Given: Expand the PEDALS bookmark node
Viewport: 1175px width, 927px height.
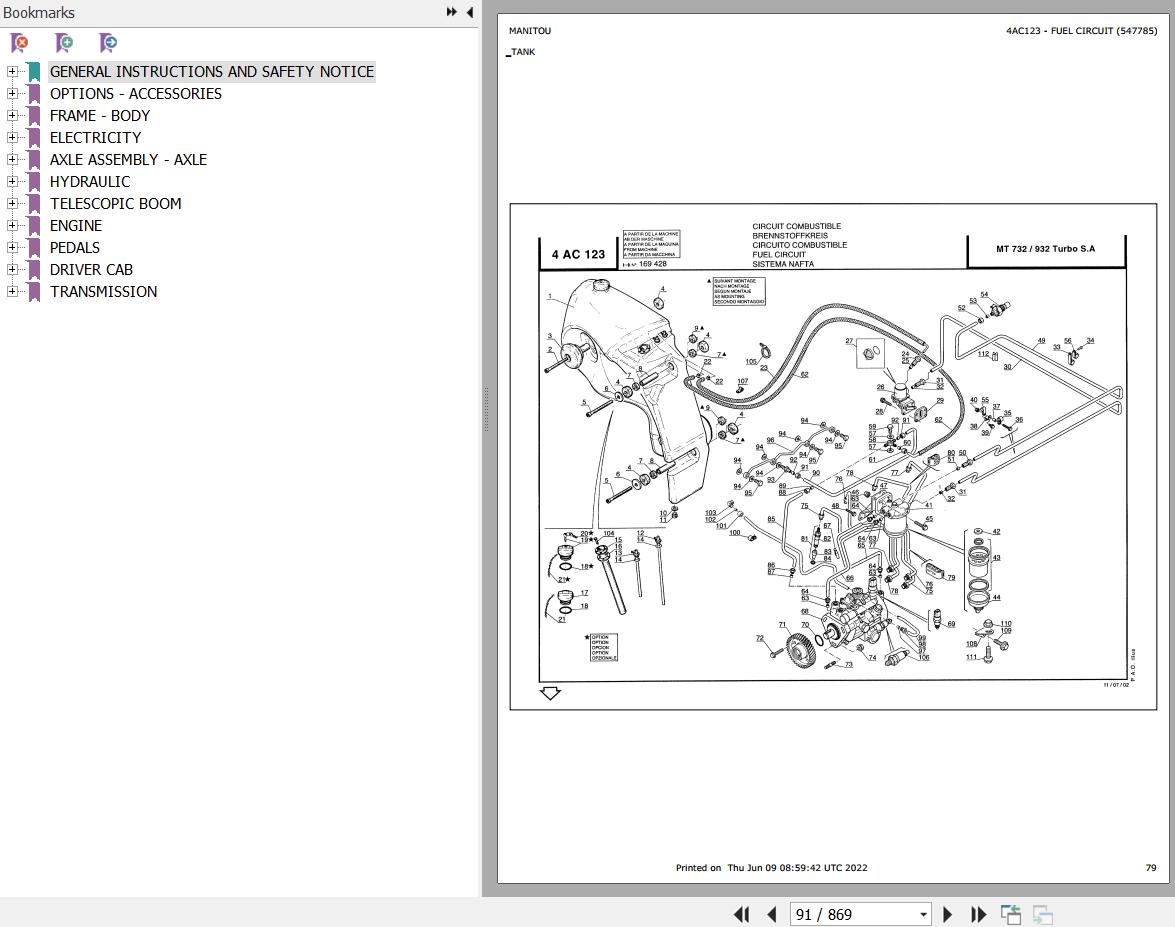Looking at the screenshot, I should (12, 247).
